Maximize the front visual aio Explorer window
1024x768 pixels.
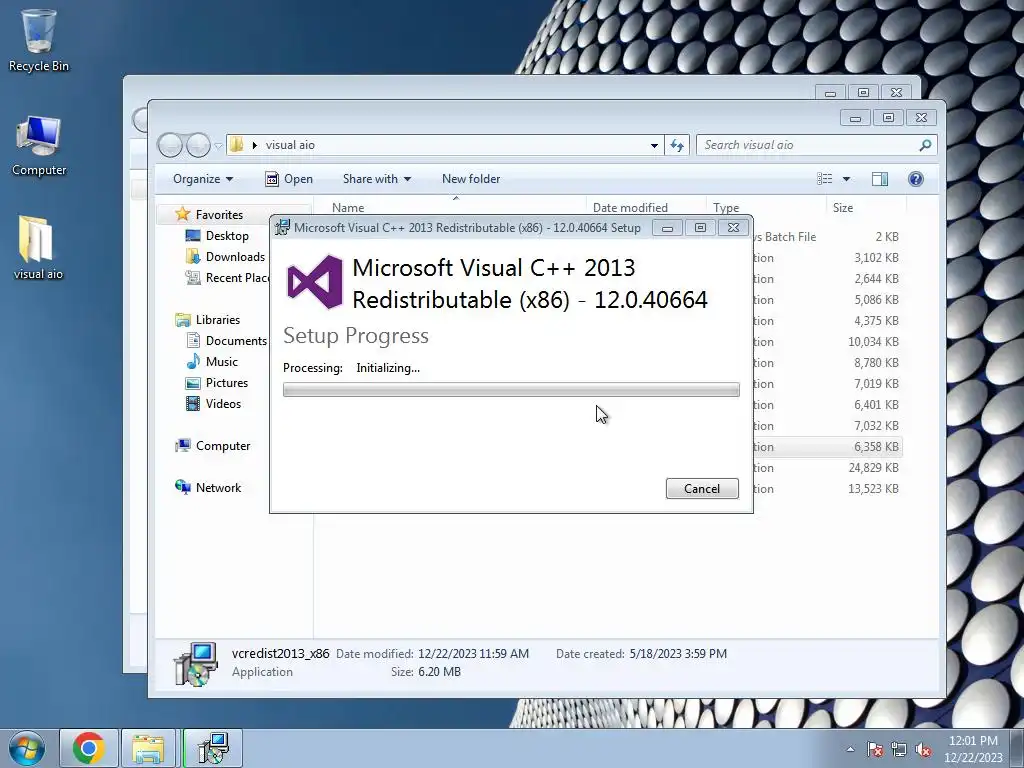point(888,118)
